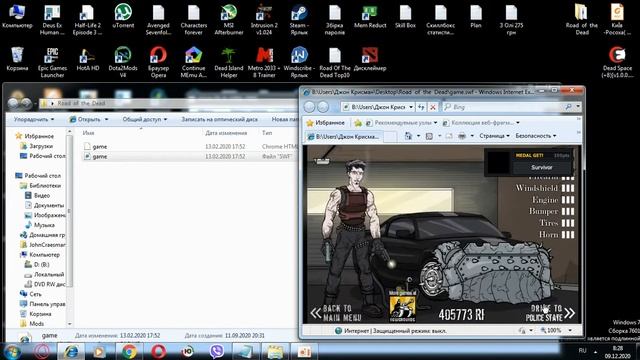Open the Страница dropdown menu
This screenshot has width=640, height=360.
click(494, 136)
